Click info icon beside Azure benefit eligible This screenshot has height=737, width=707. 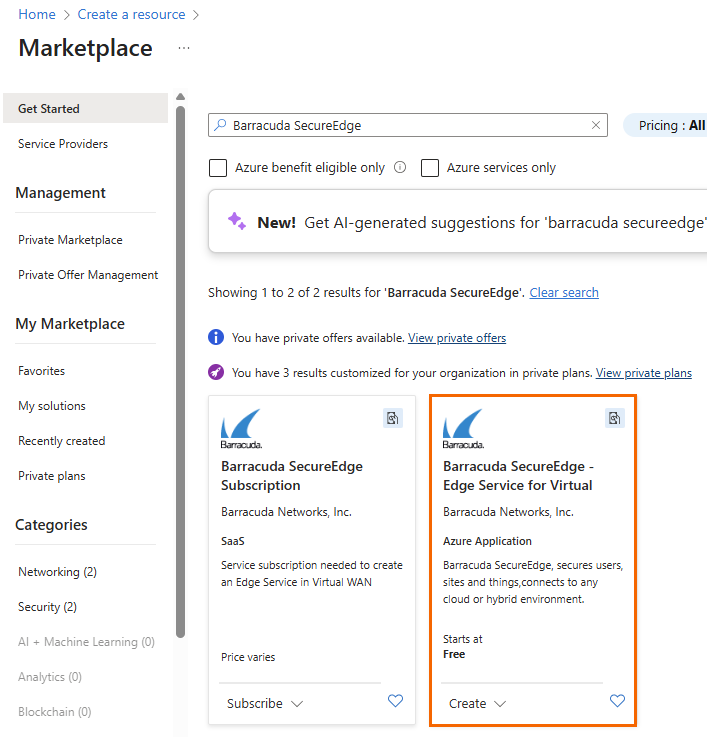pyautogui.click(x=400, y=168)
